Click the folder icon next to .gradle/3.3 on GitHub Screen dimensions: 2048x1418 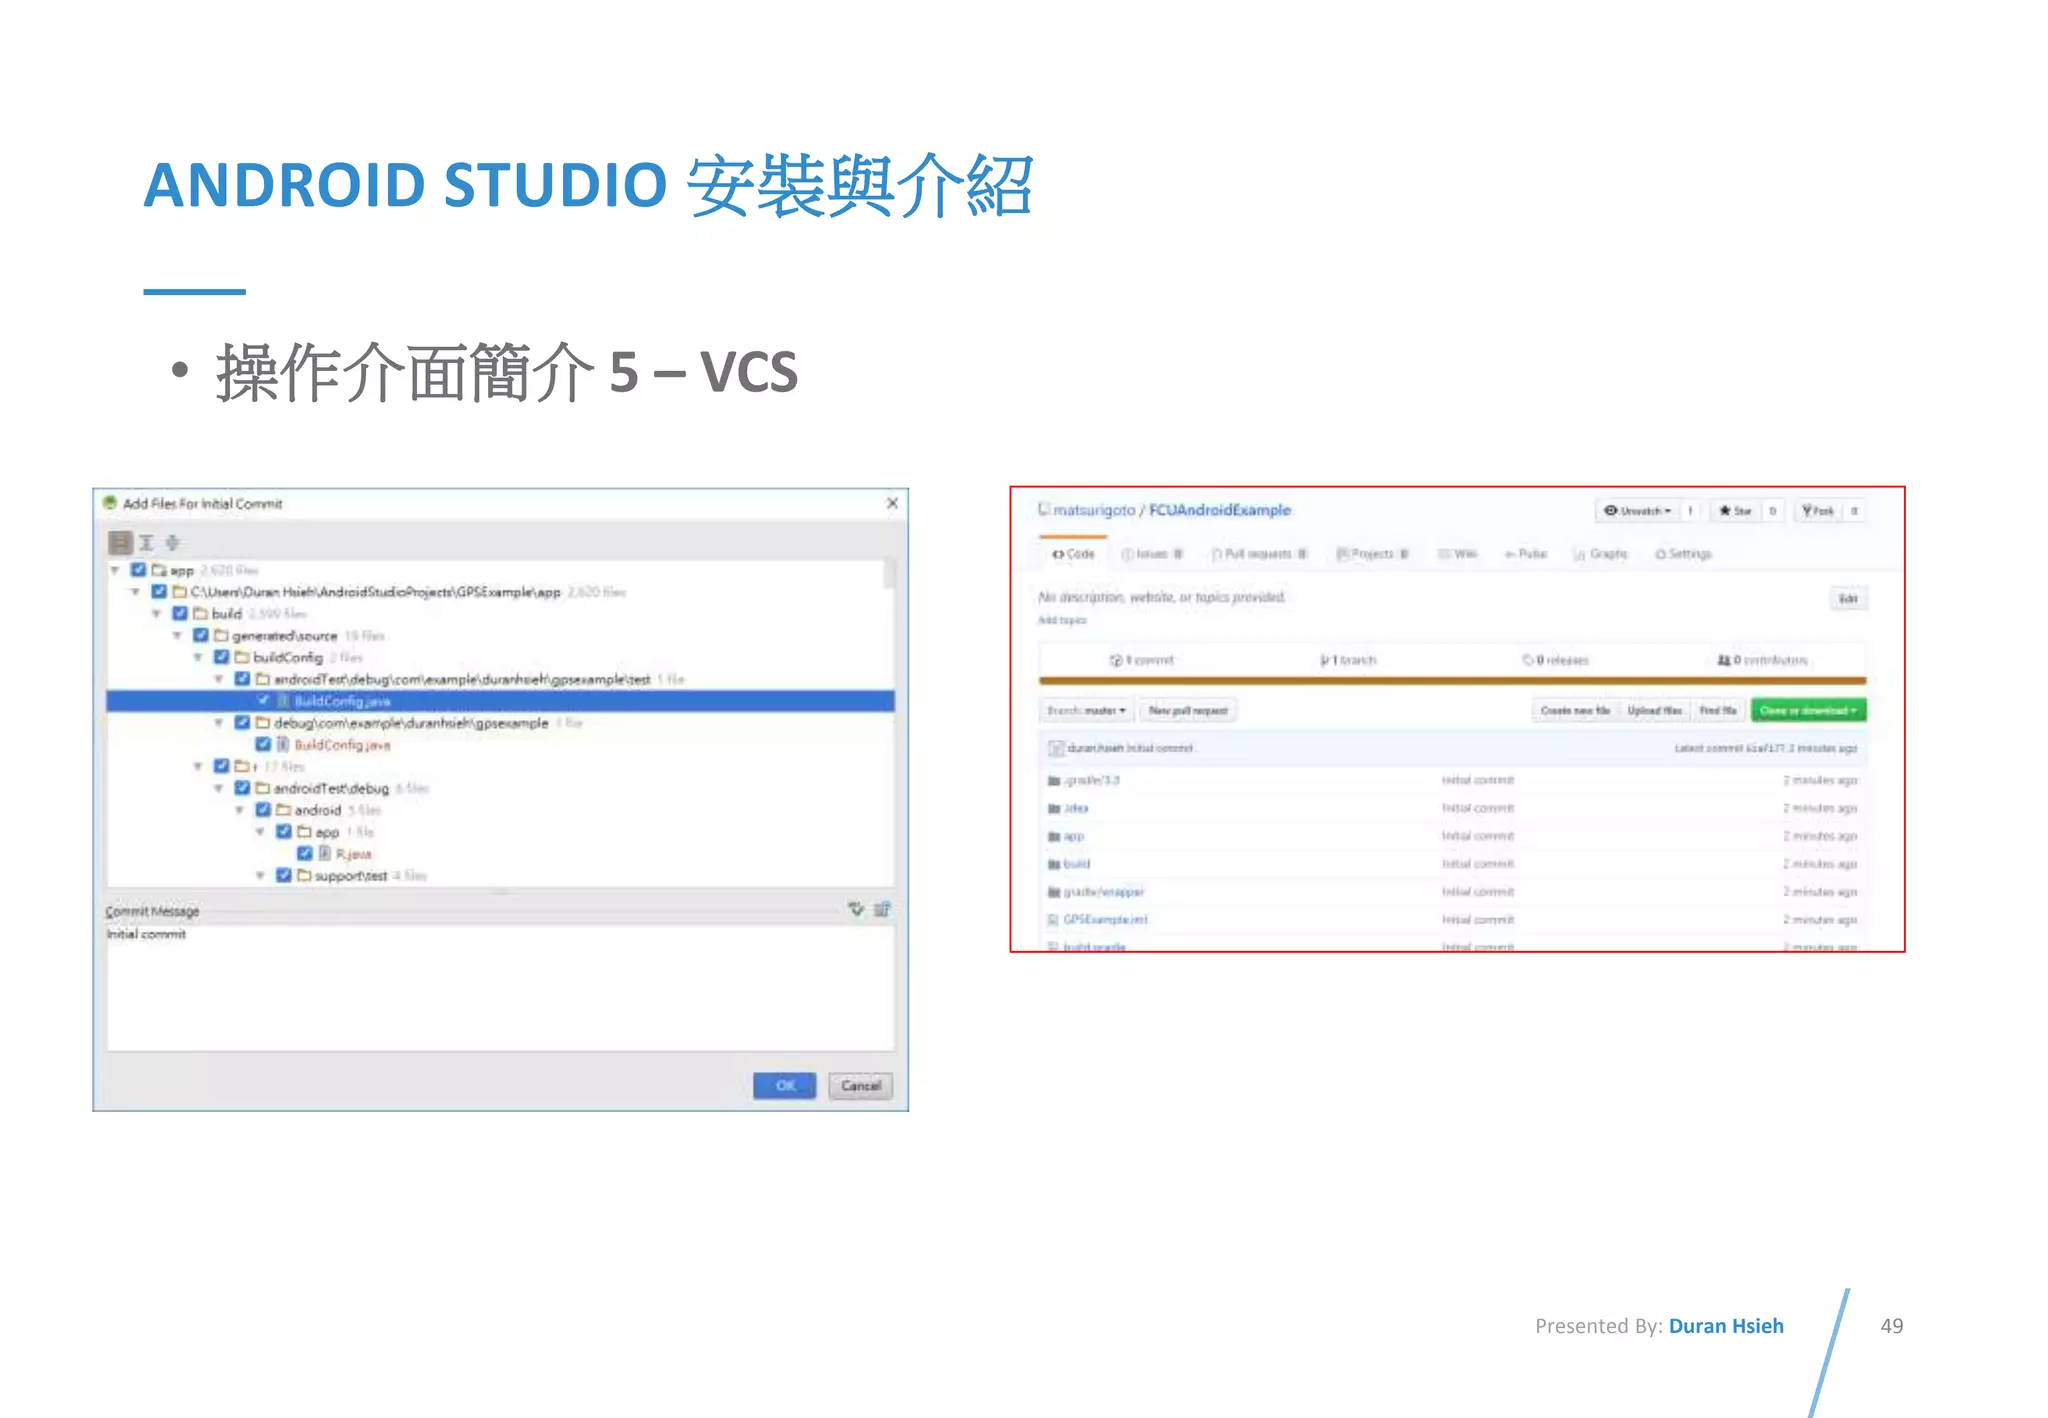pos(1053,780)
